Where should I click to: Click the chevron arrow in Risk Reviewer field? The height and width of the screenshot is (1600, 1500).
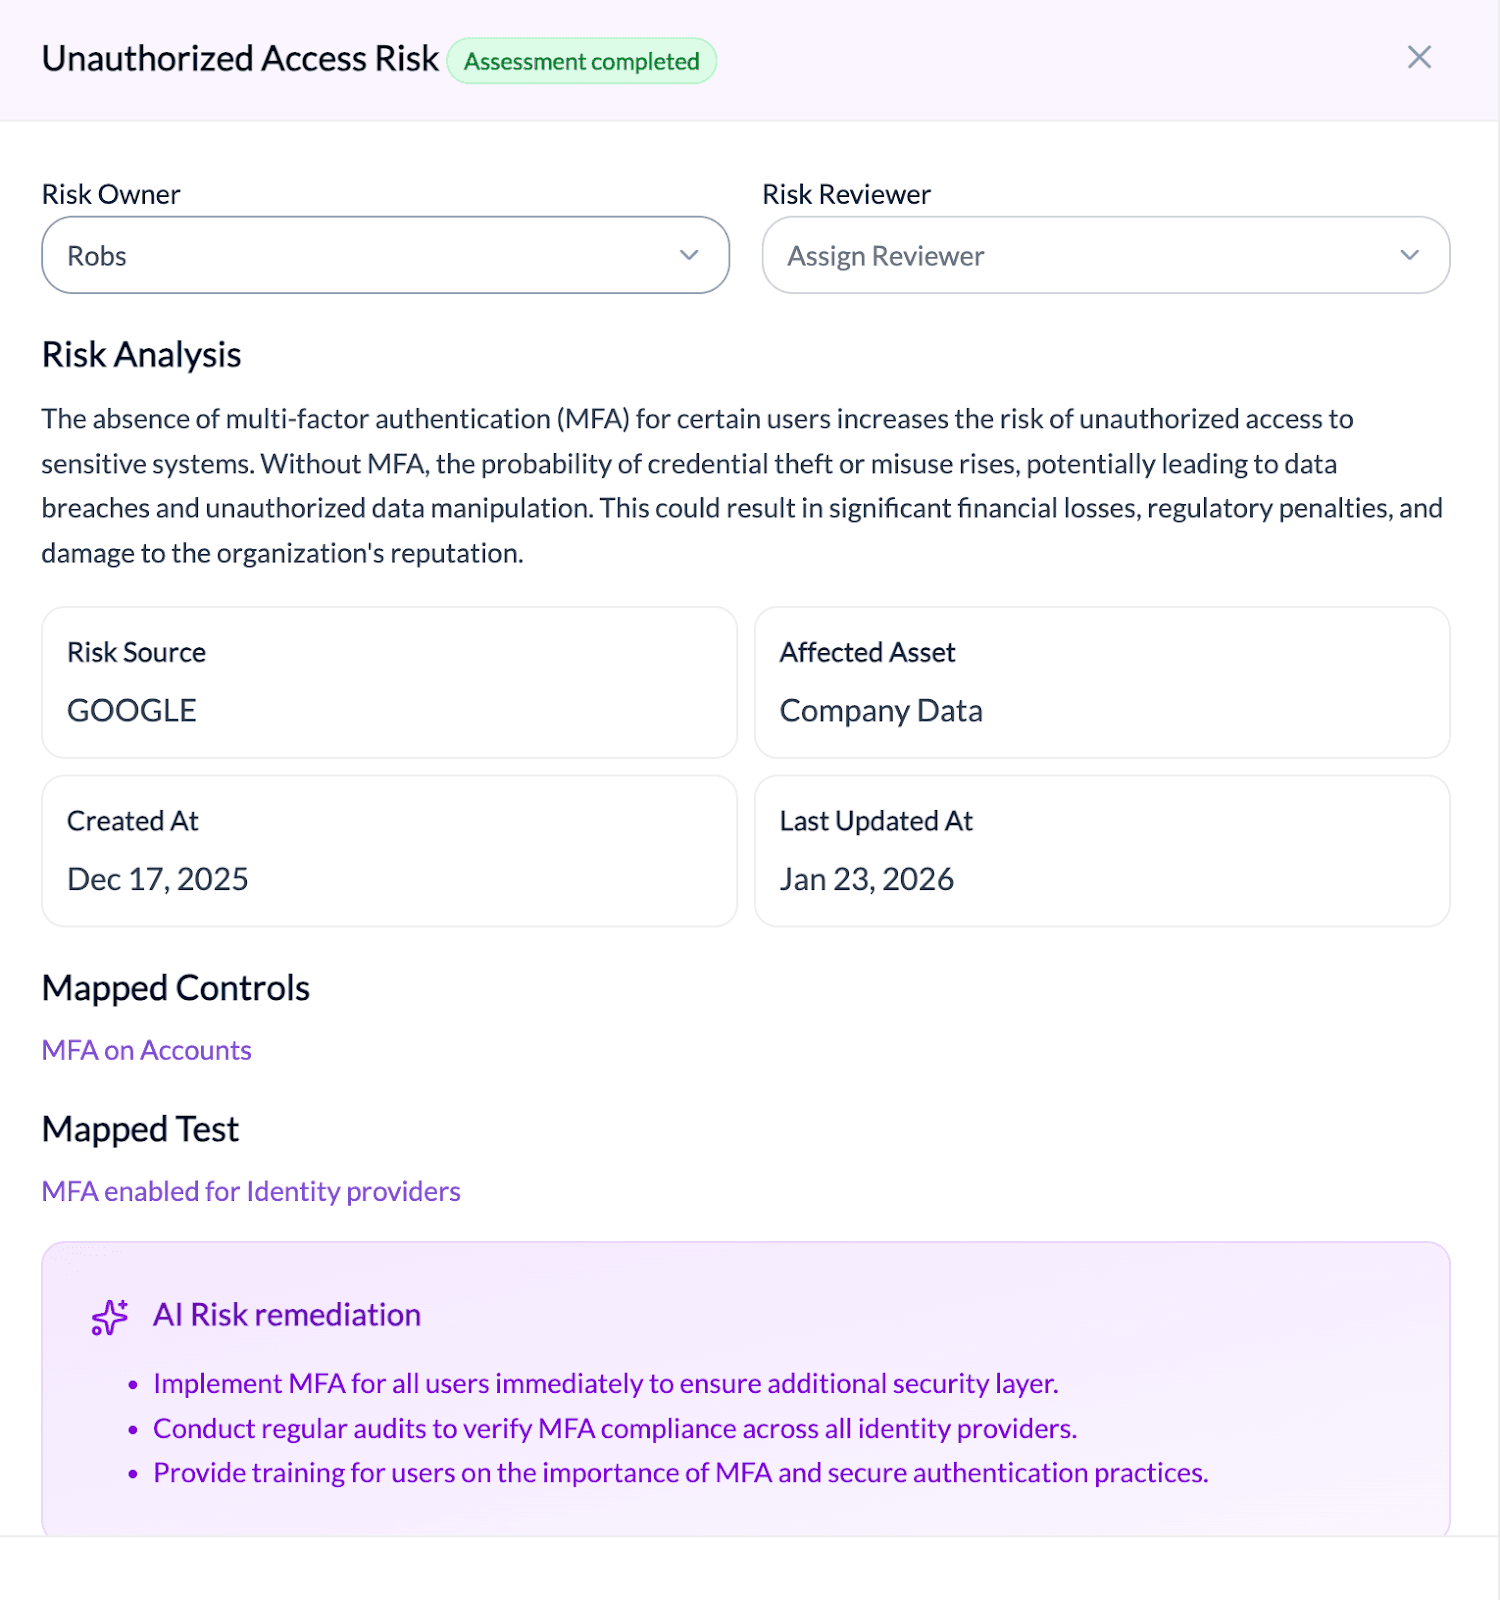click(1409, 255)
